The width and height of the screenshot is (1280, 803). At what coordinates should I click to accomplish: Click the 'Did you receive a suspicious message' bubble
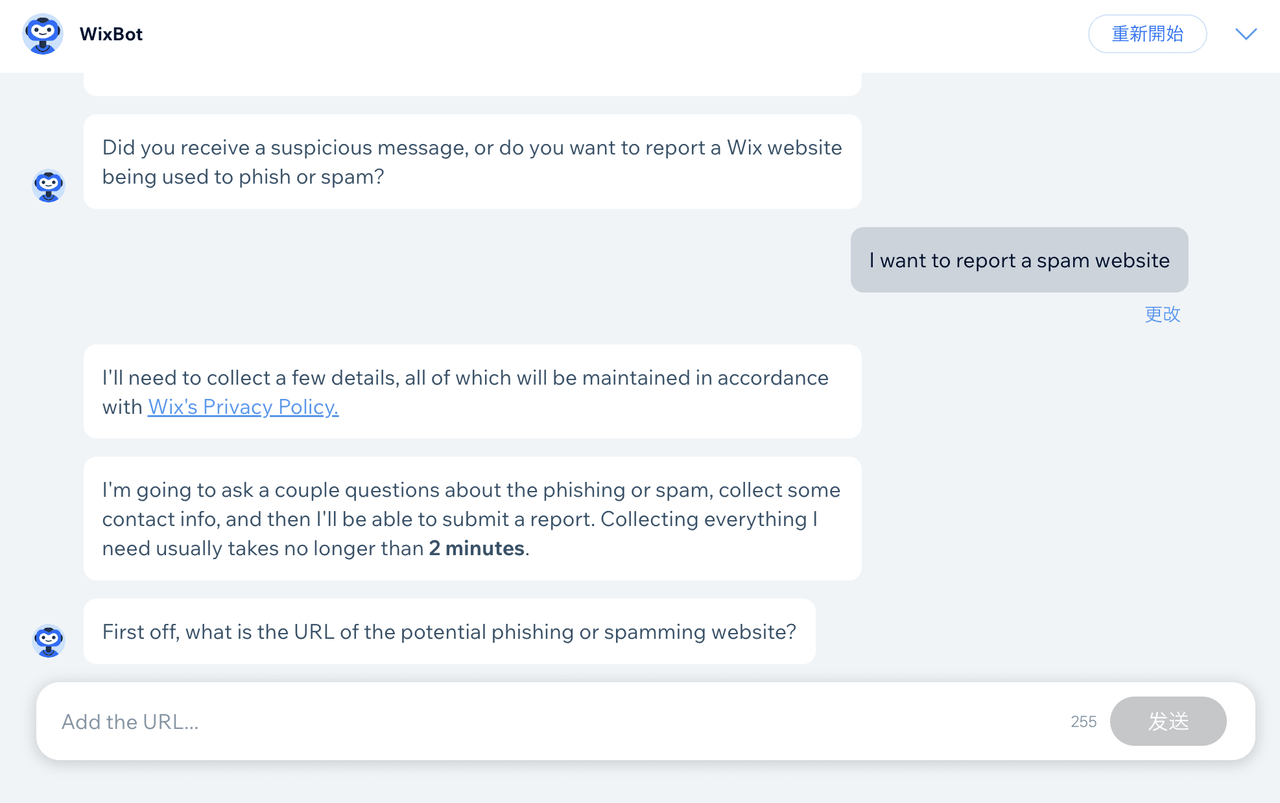[x=472, y=162]
